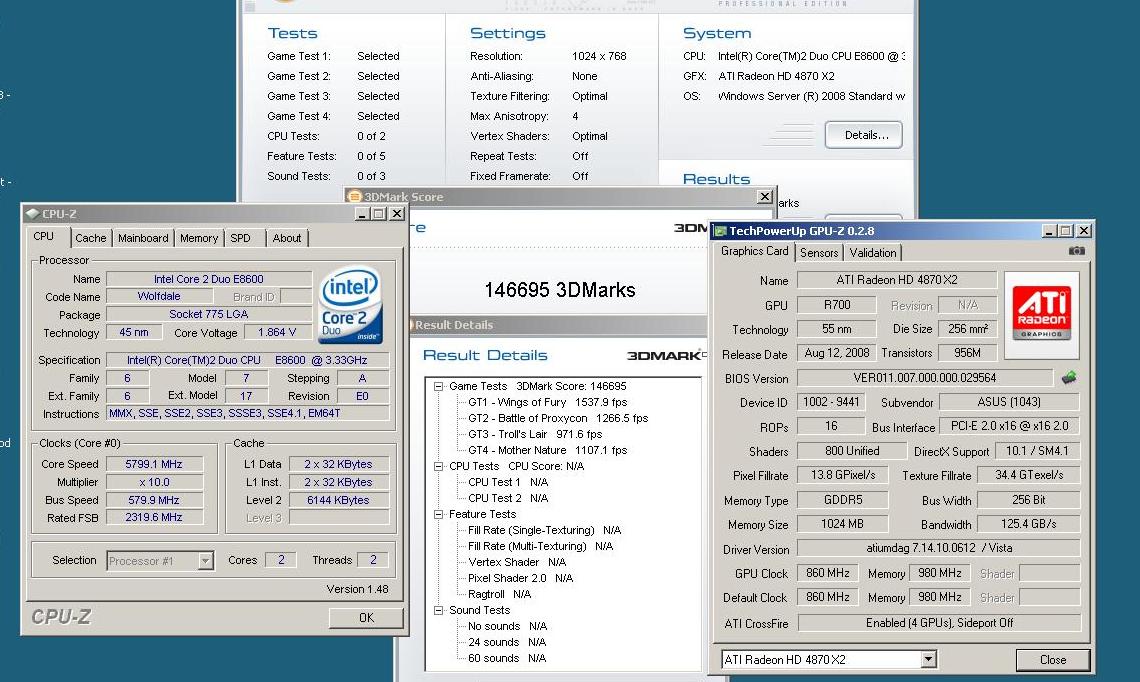The width and height of the screenshot is (1140, 682).
Task: Select Pixel Shader 2.0 row
Action: point(520,578)
